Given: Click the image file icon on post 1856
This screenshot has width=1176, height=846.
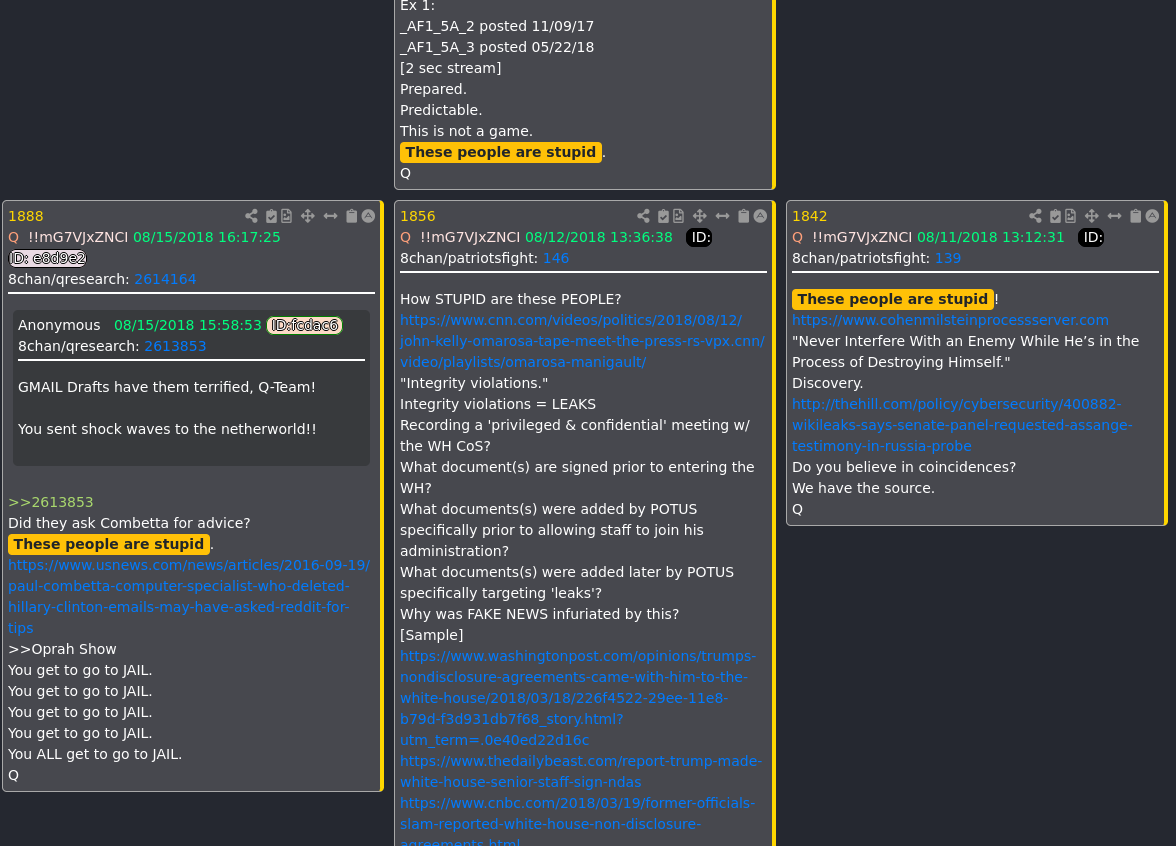Looking at the screenshot, I should 679,216.
